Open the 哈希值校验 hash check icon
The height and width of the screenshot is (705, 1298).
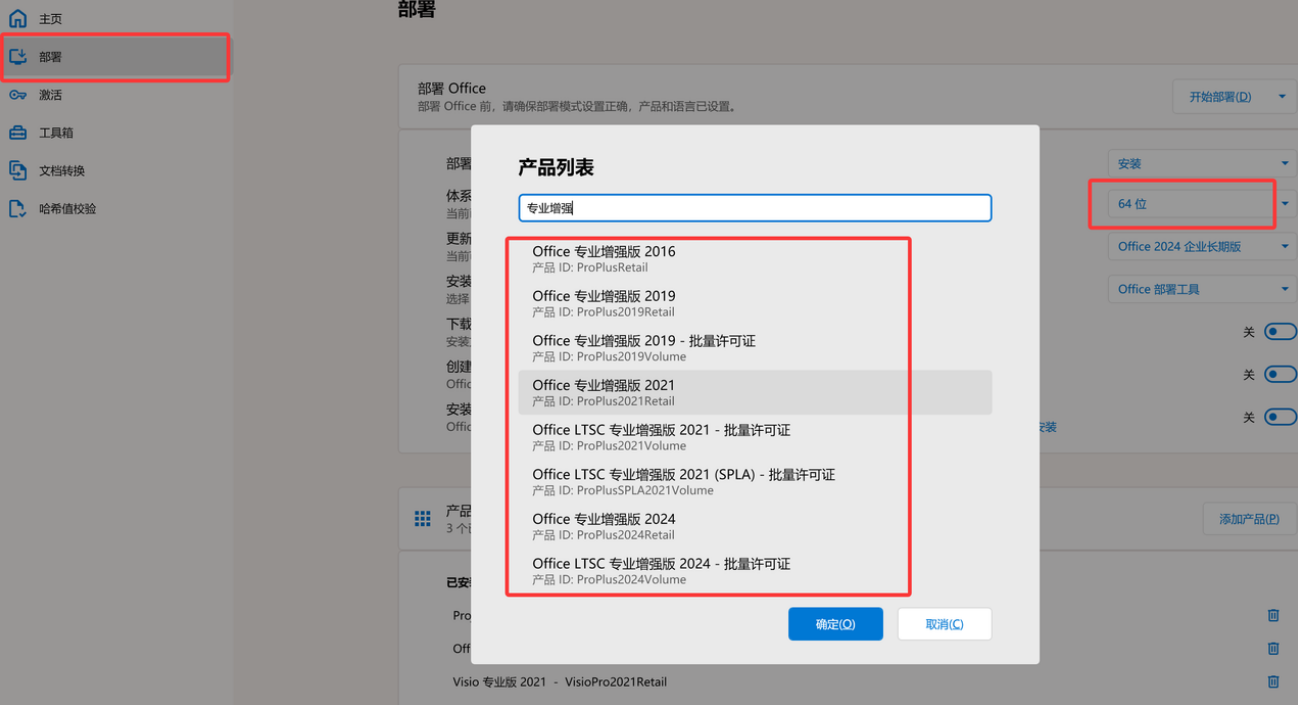18,209
